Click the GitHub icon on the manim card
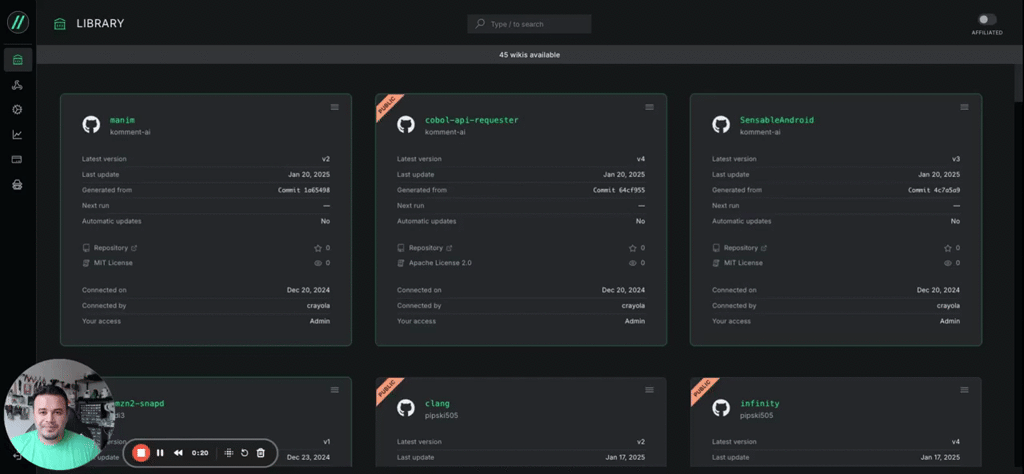This screenshot has width=1024, height=474. 91,125
